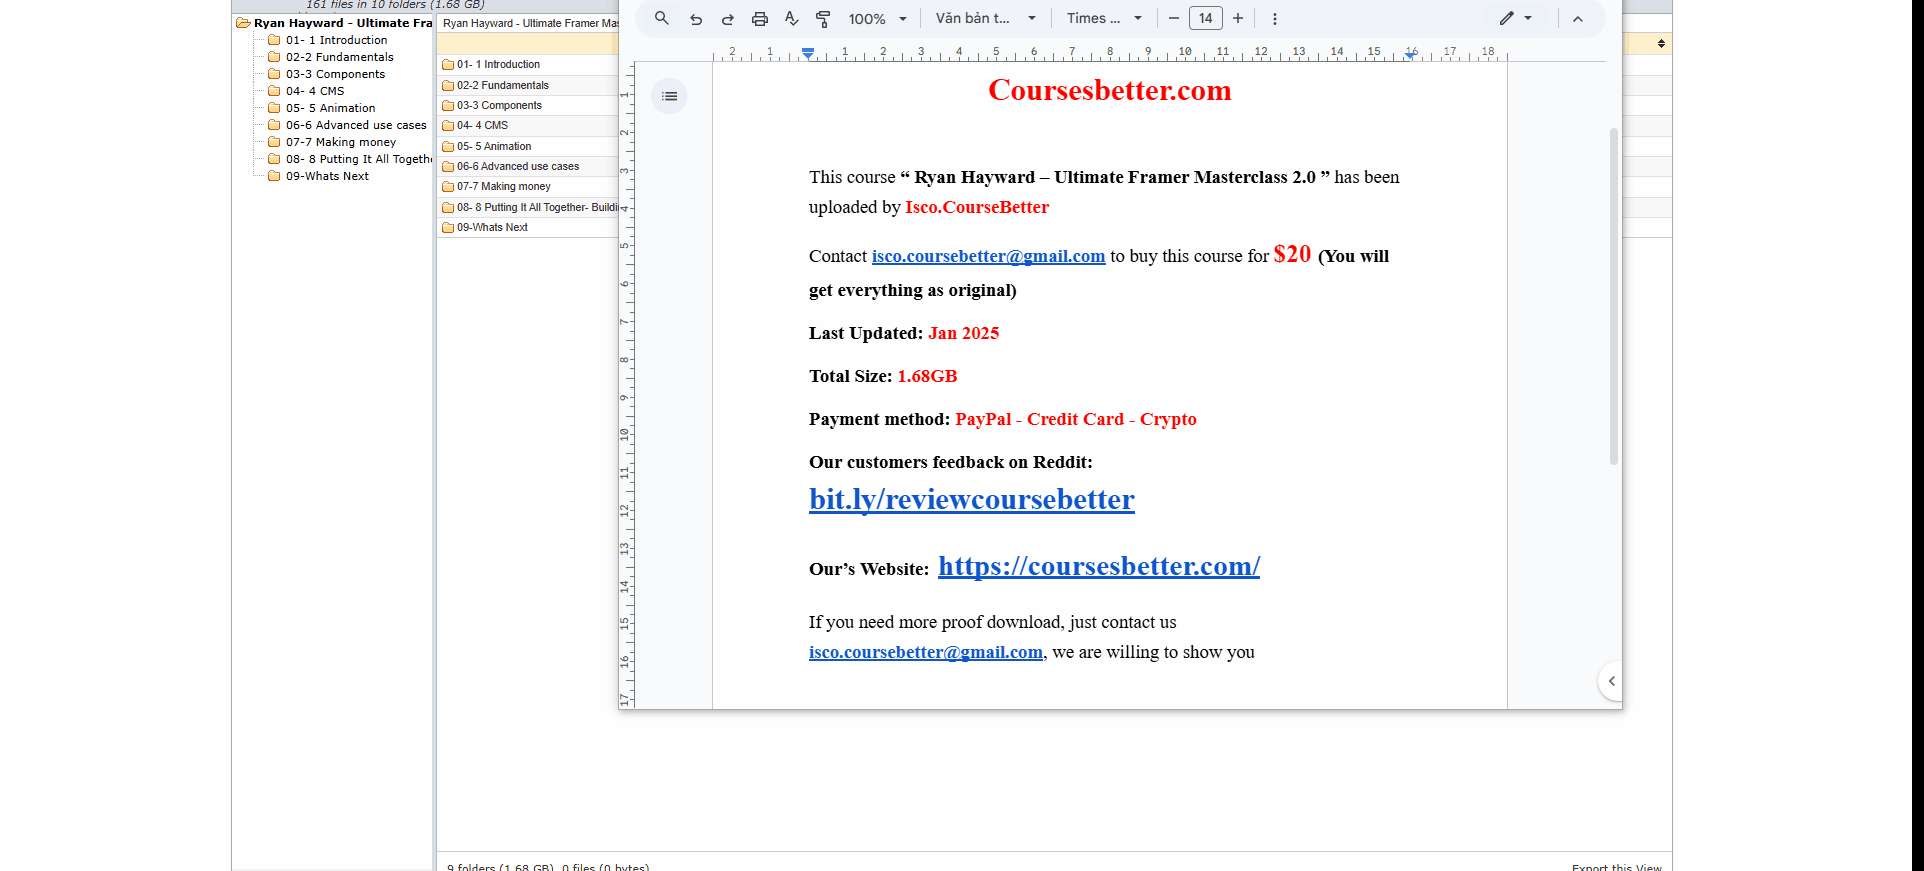The height and width of the screenshot is (871, 1924).
Task: Click '06-6 Advanced use cases' row in file list
Action: [x=528, y=166]
